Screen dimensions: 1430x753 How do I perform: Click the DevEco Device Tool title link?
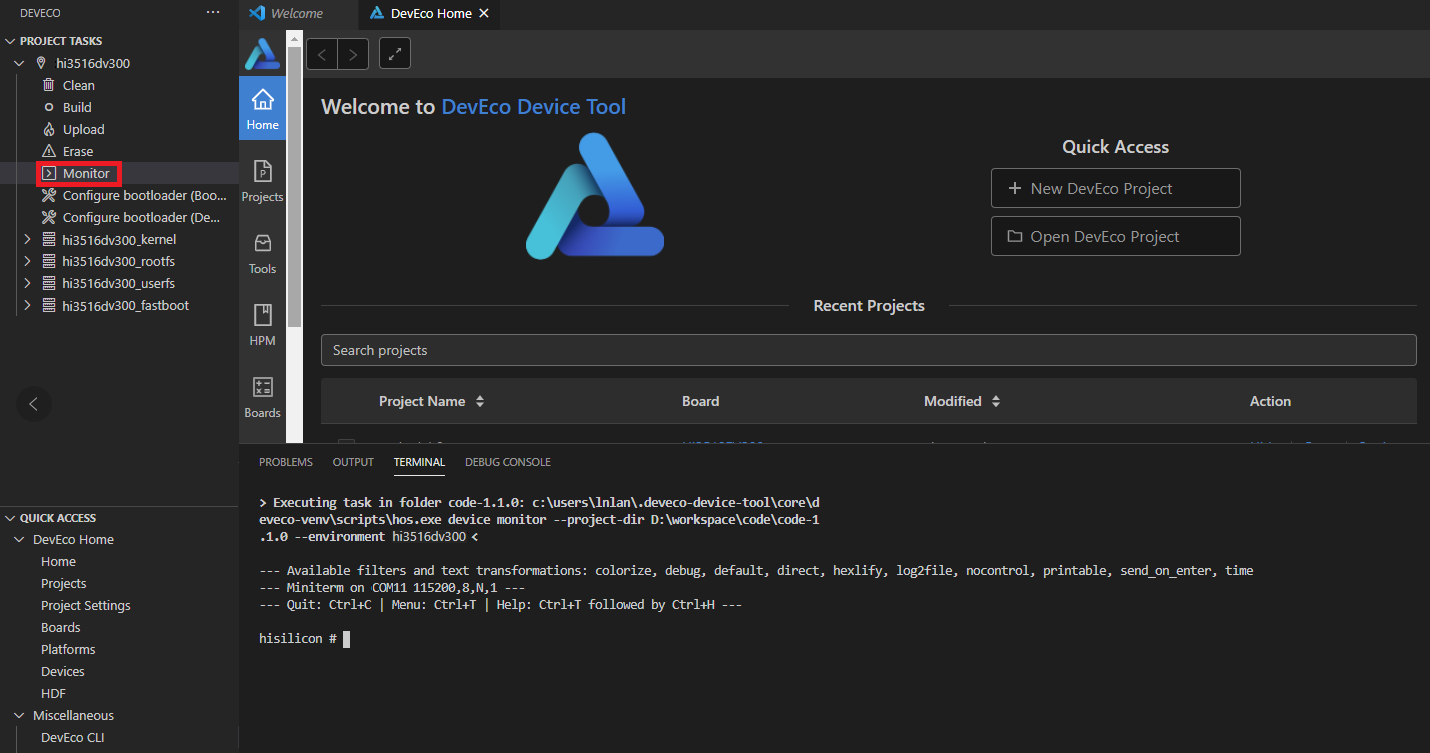tap(534, 106)
